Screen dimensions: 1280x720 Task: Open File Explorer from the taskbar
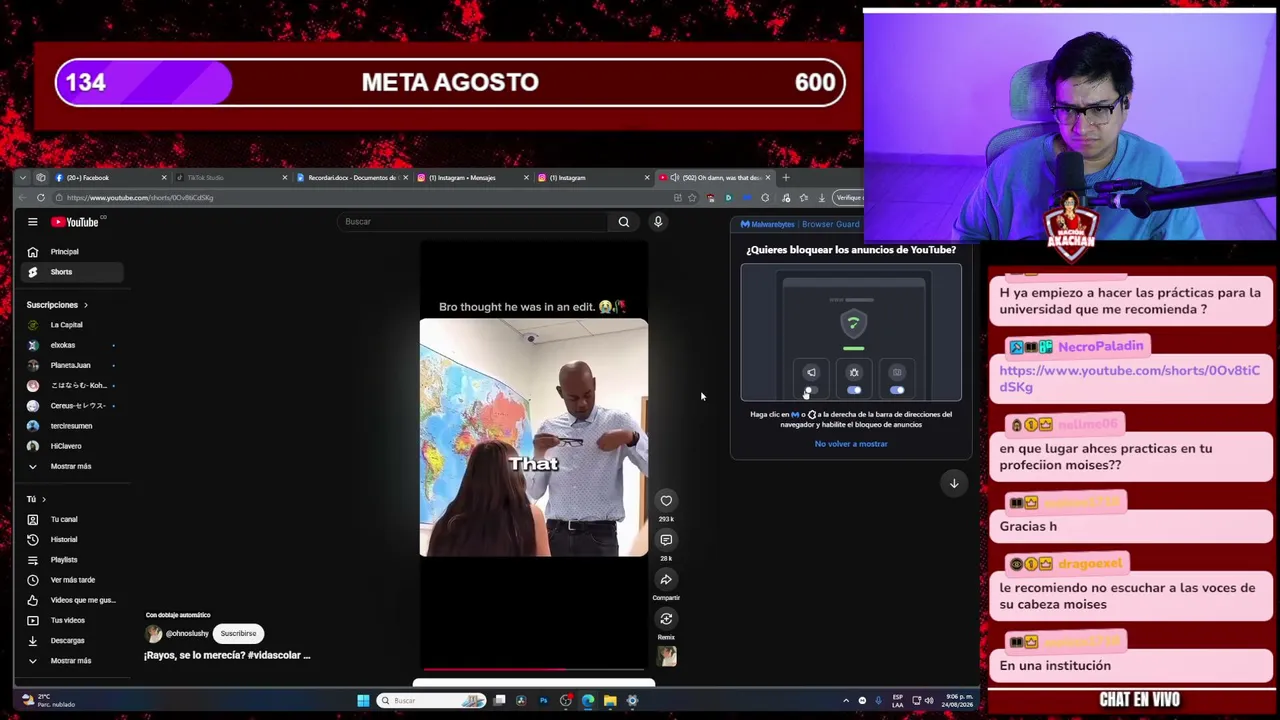point(610,701)
